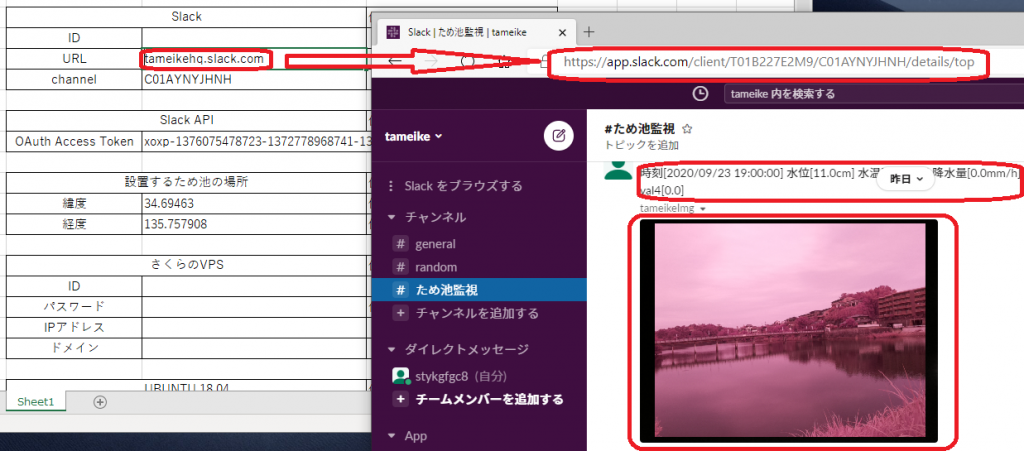Click チャンネルを追加する link

476,313
